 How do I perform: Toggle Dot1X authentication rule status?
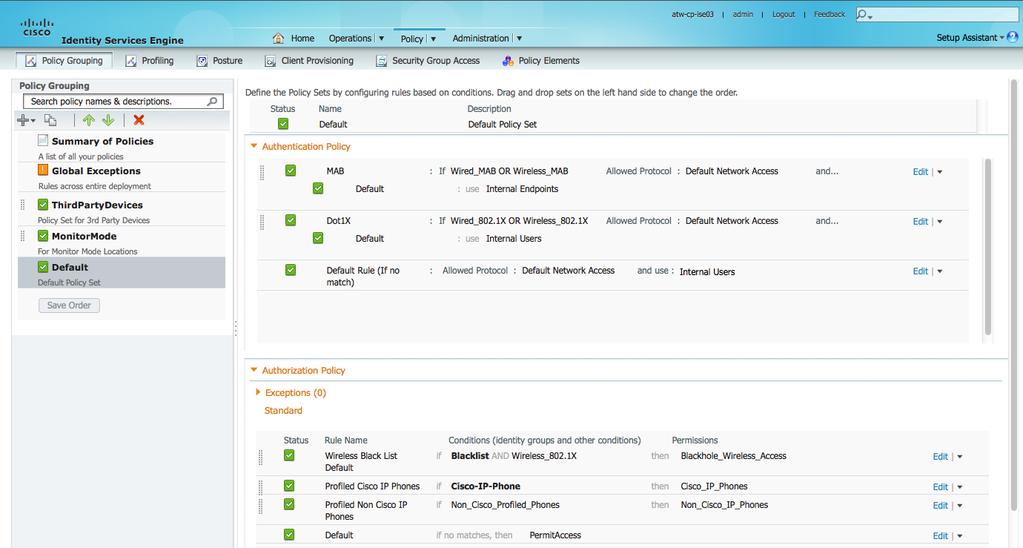[x=290, y=220]
